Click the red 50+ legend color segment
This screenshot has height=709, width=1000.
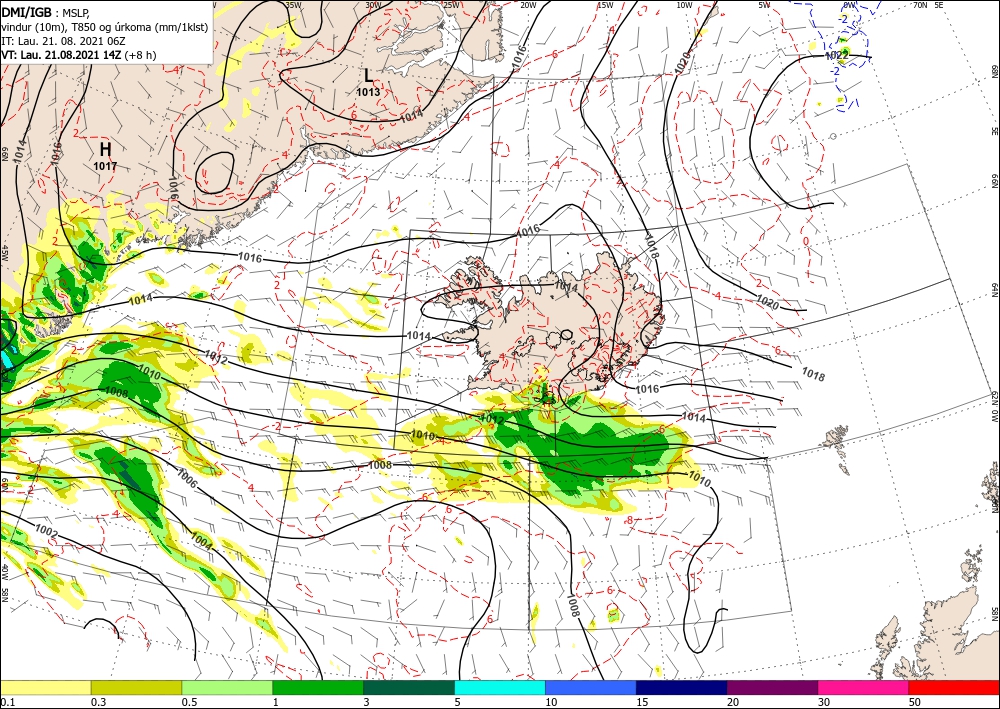pos(954,687)
